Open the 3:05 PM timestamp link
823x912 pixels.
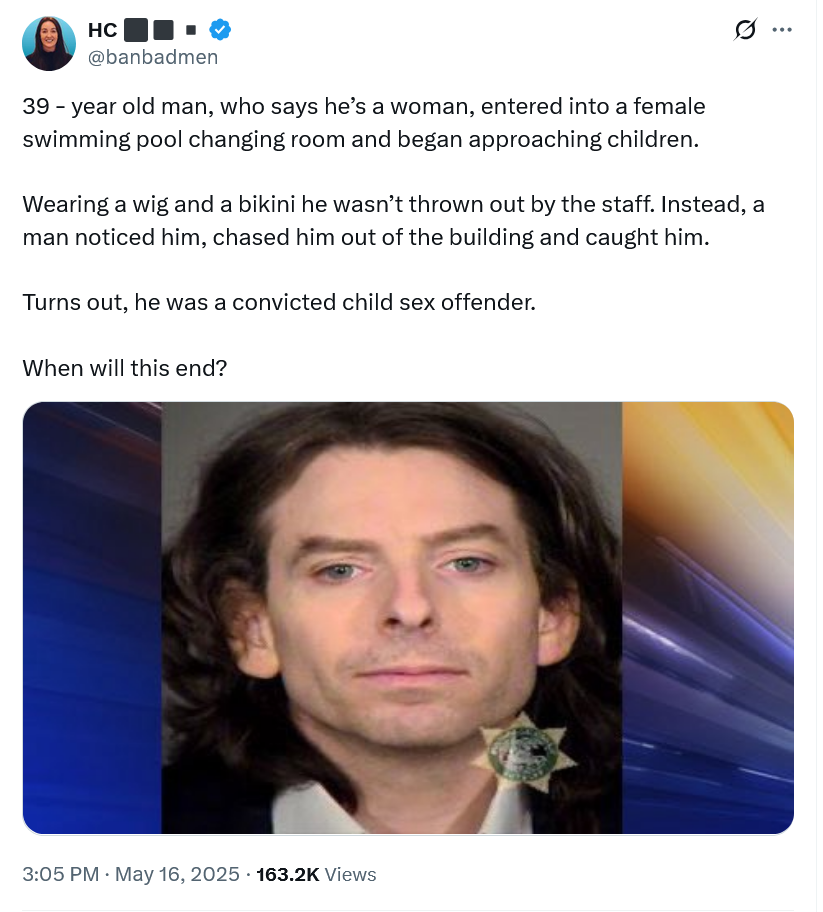(60, 874)
